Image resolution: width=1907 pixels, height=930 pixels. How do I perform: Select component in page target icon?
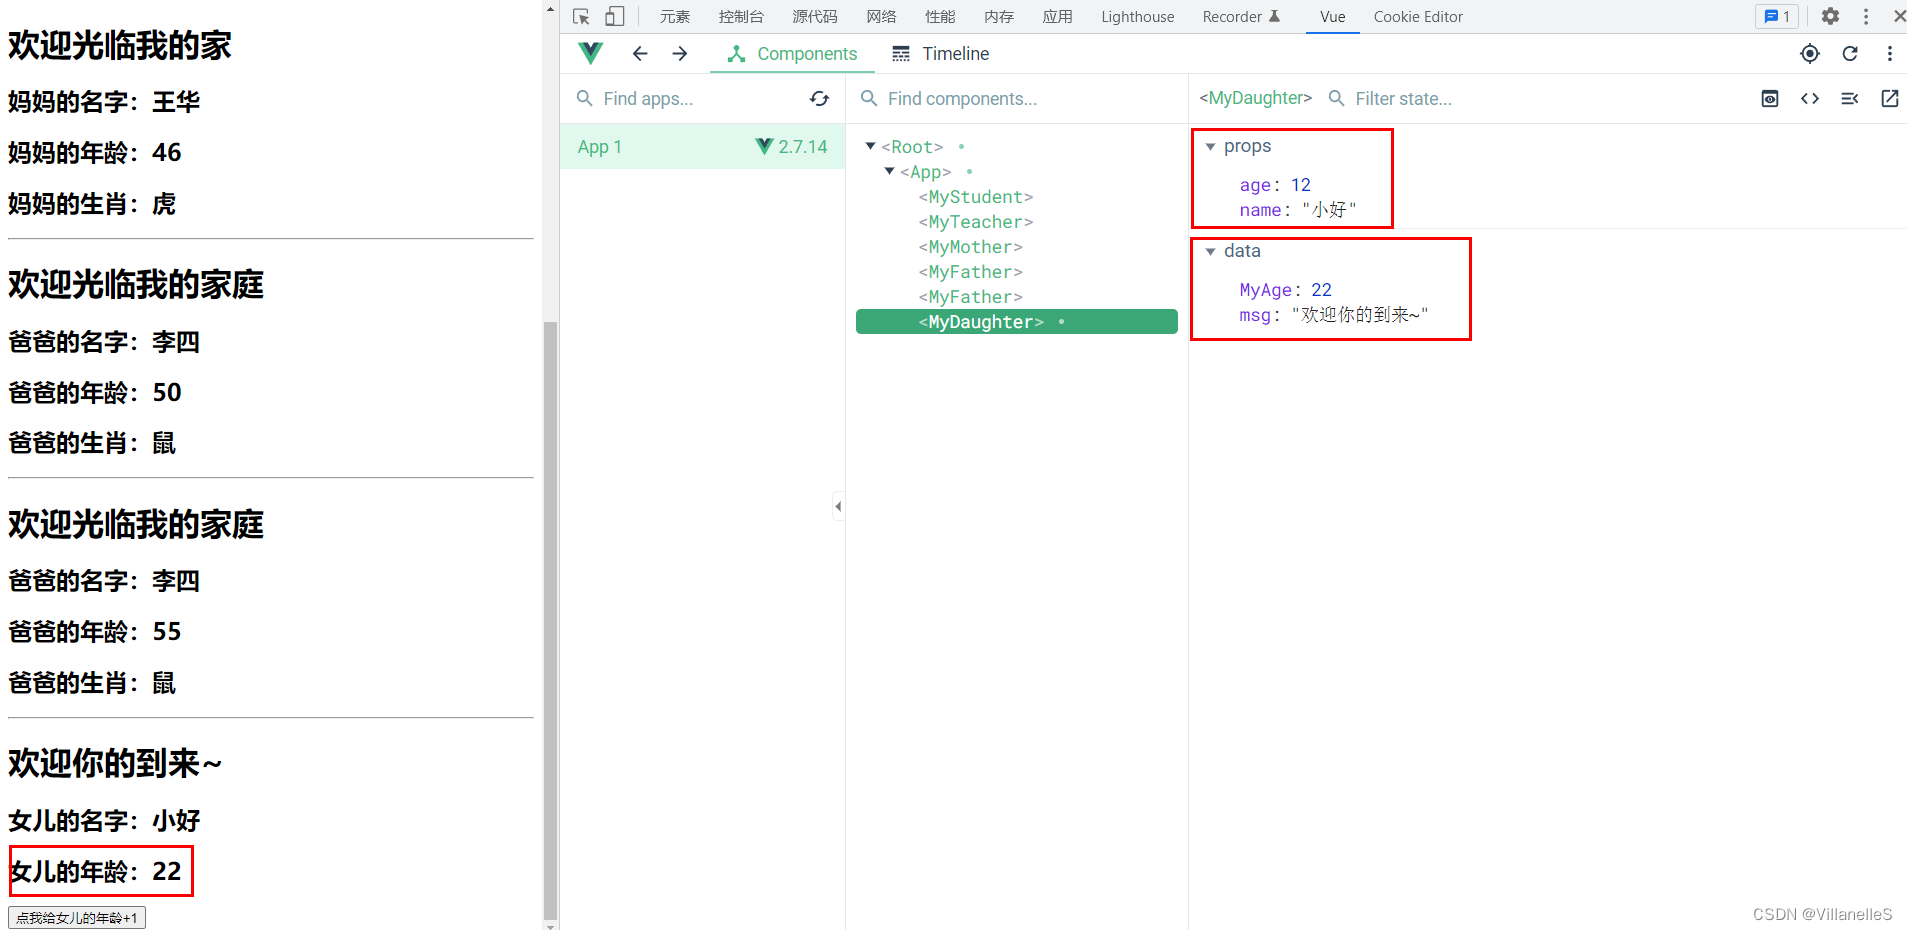click(1810, 54)
